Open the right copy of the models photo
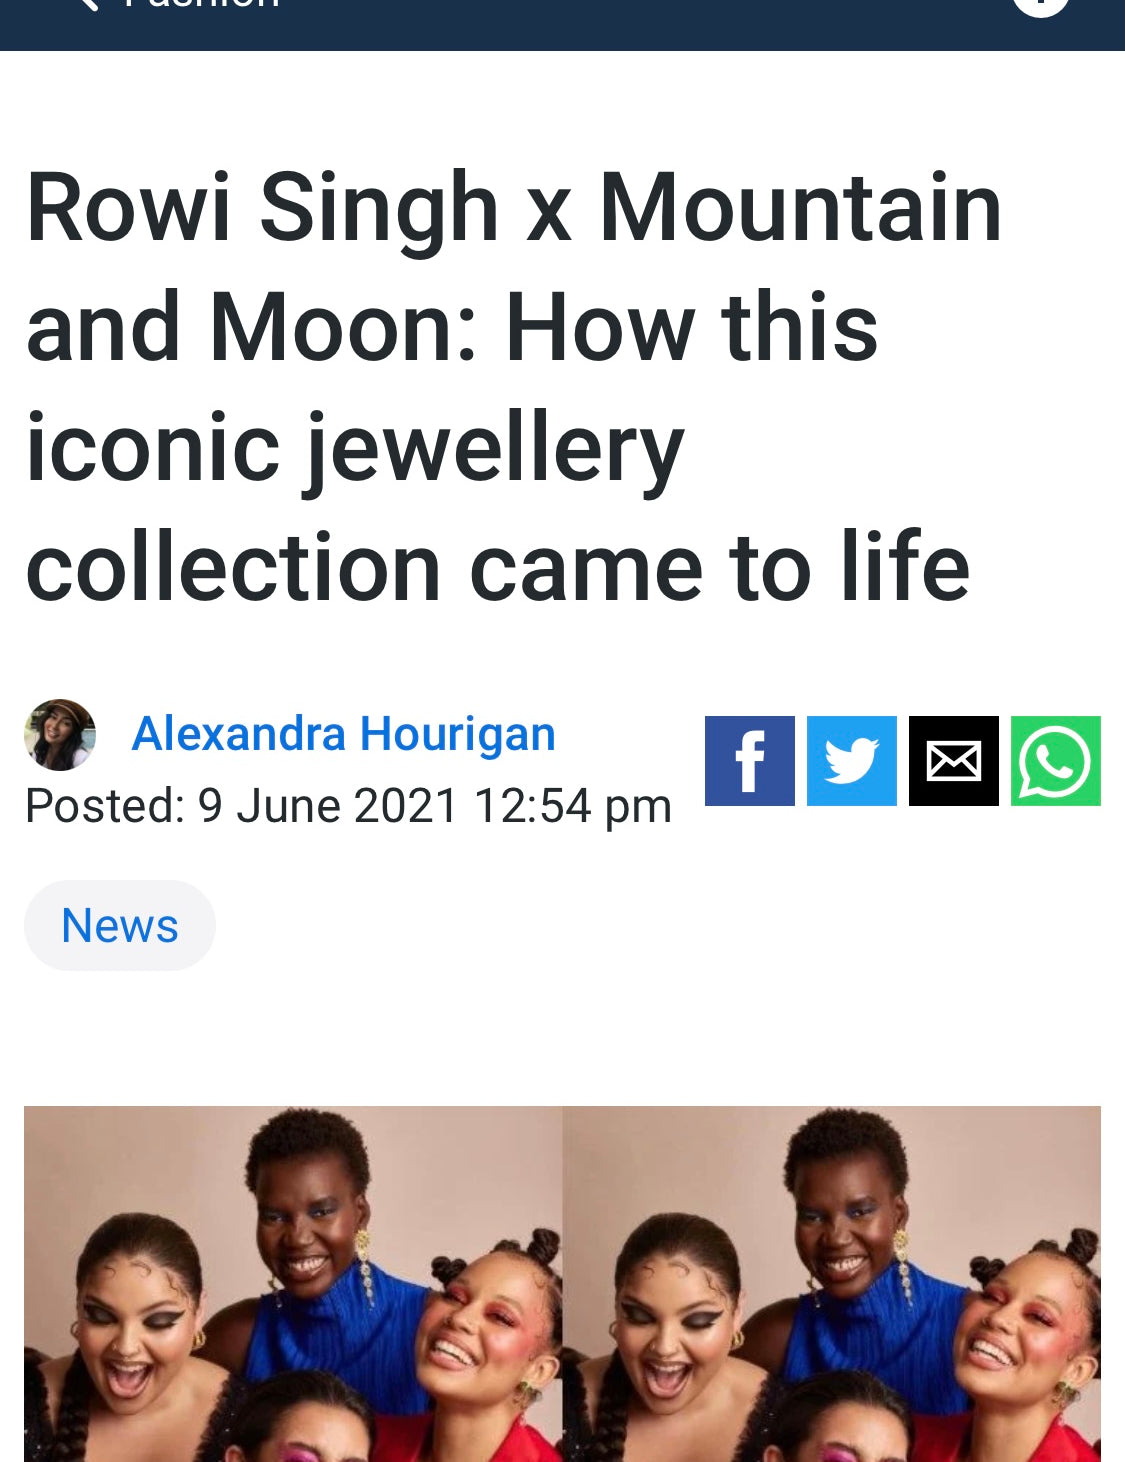Viewport: 1125px width, 1462px height. 832,1284
